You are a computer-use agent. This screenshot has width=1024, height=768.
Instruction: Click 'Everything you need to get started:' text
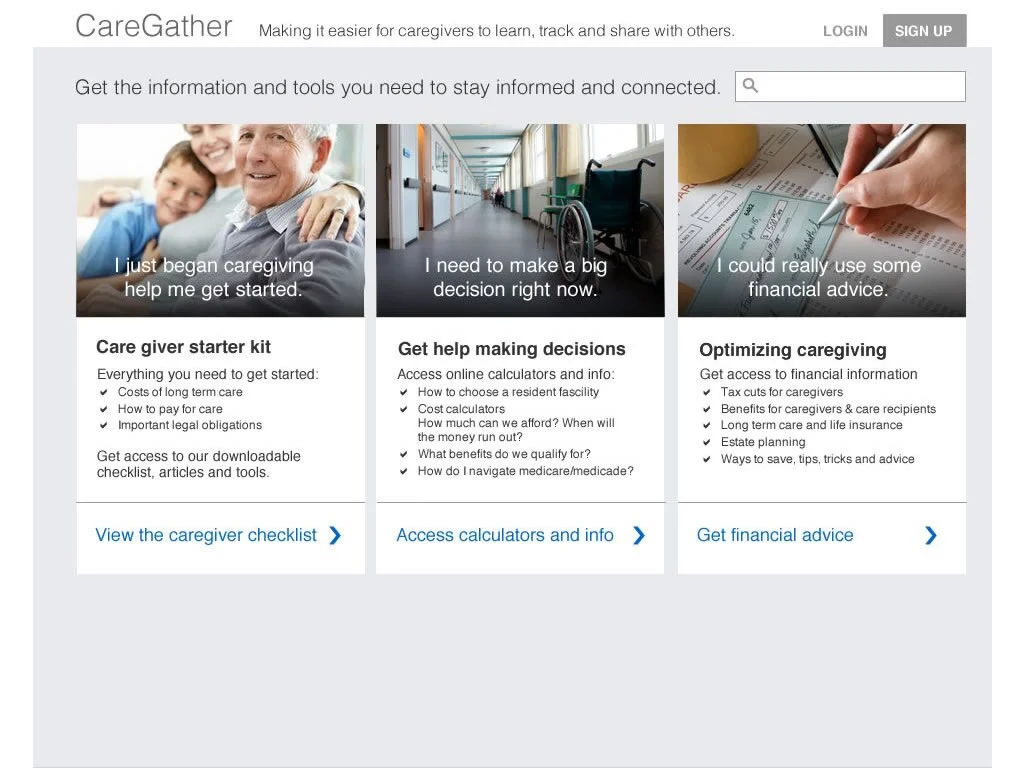coord(208,374)
